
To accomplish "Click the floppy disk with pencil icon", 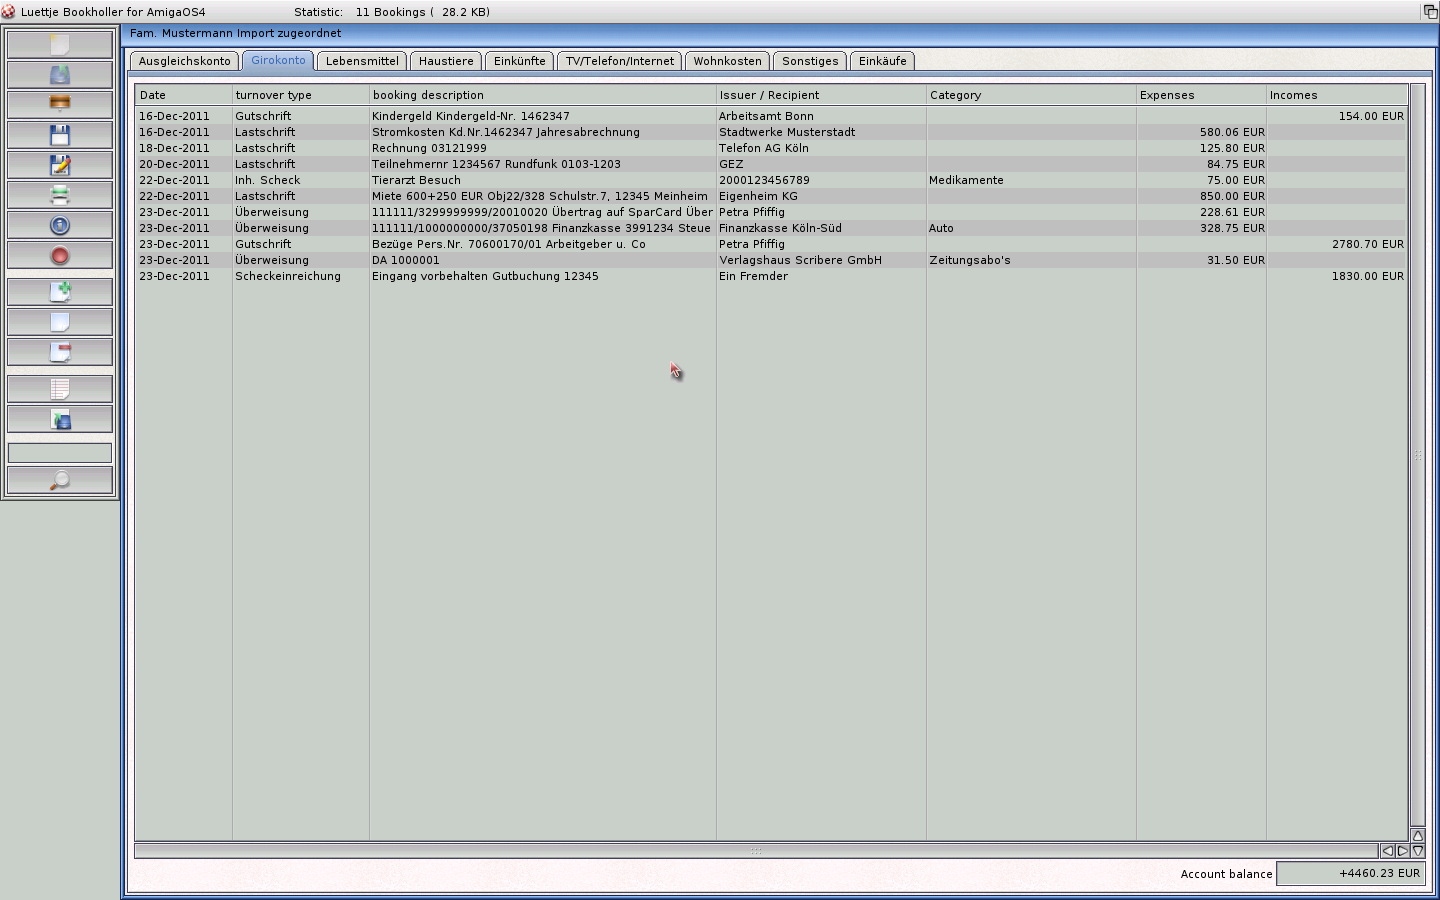I will (60, 165).
